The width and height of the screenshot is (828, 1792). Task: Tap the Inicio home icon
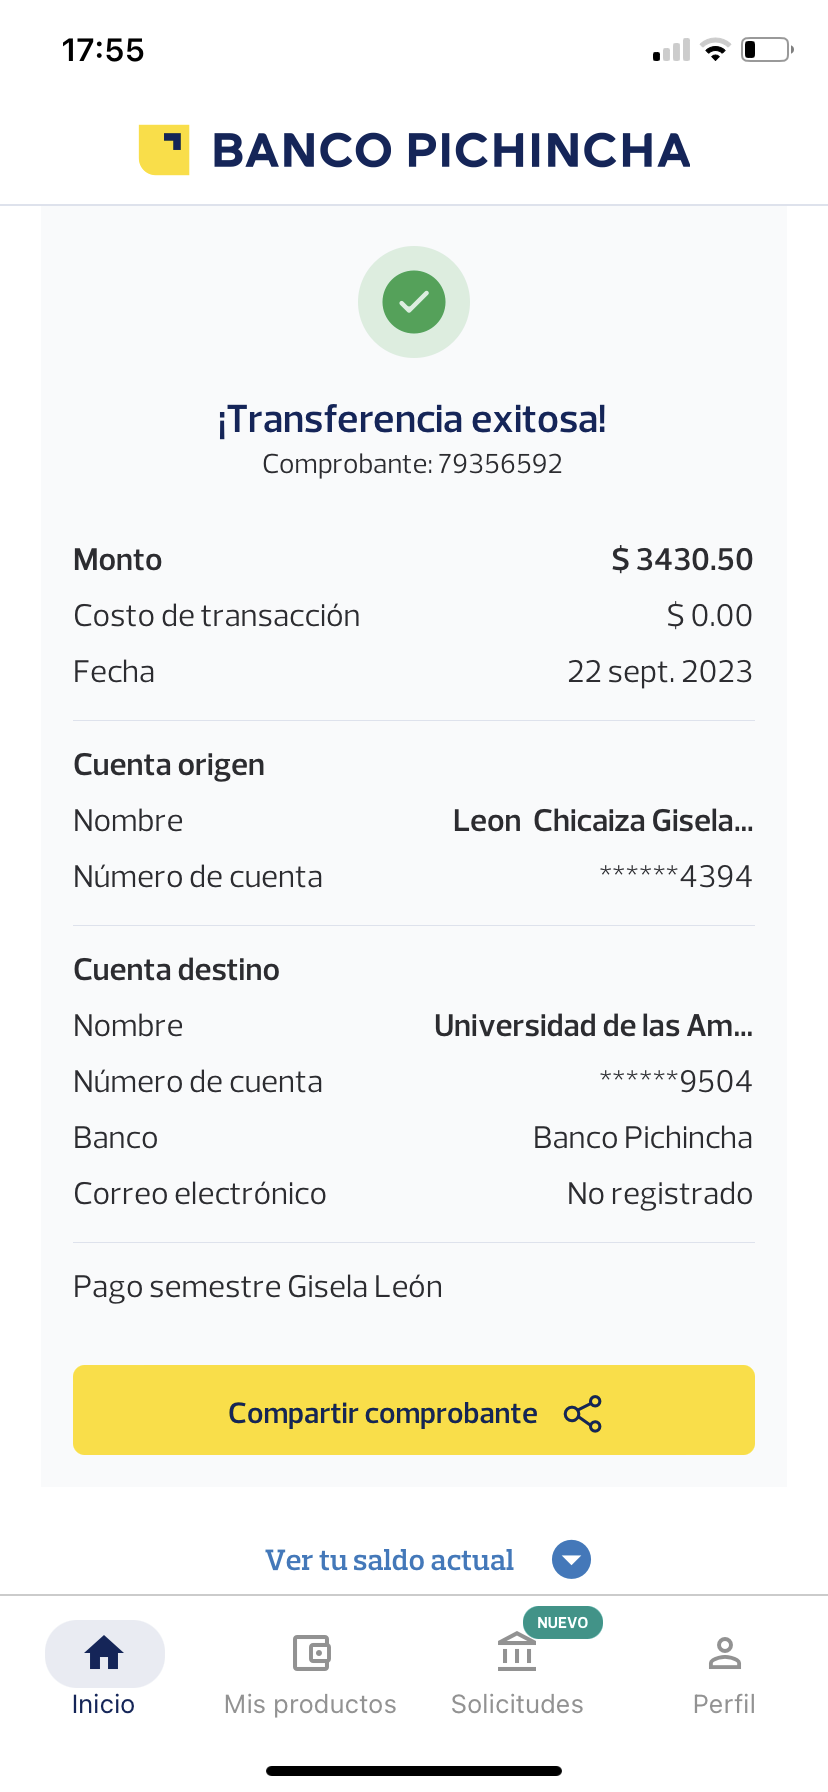[104, 1653]
